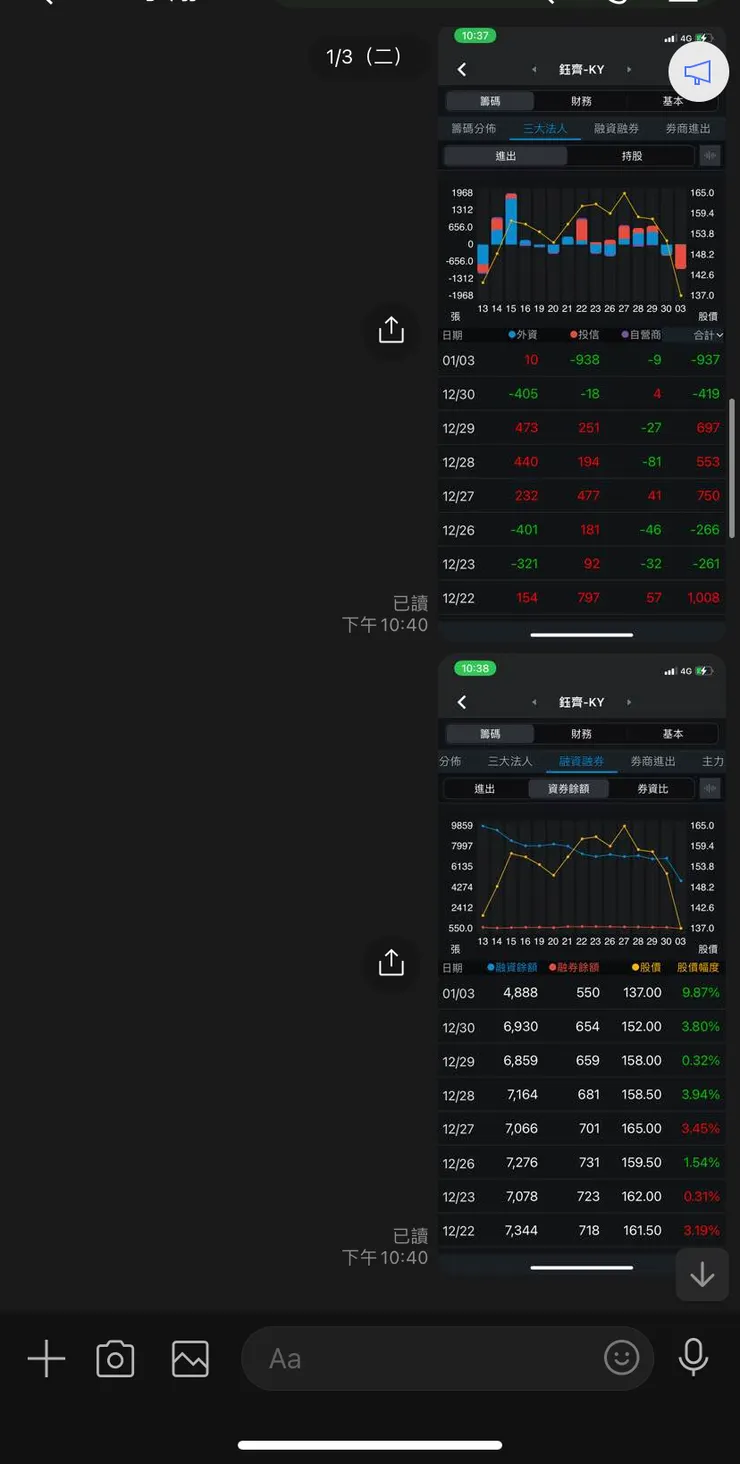Click the back chevron in the 10:38 screenshot
This screenshot has height=1464, width=740.
click(x=462, y=702)
